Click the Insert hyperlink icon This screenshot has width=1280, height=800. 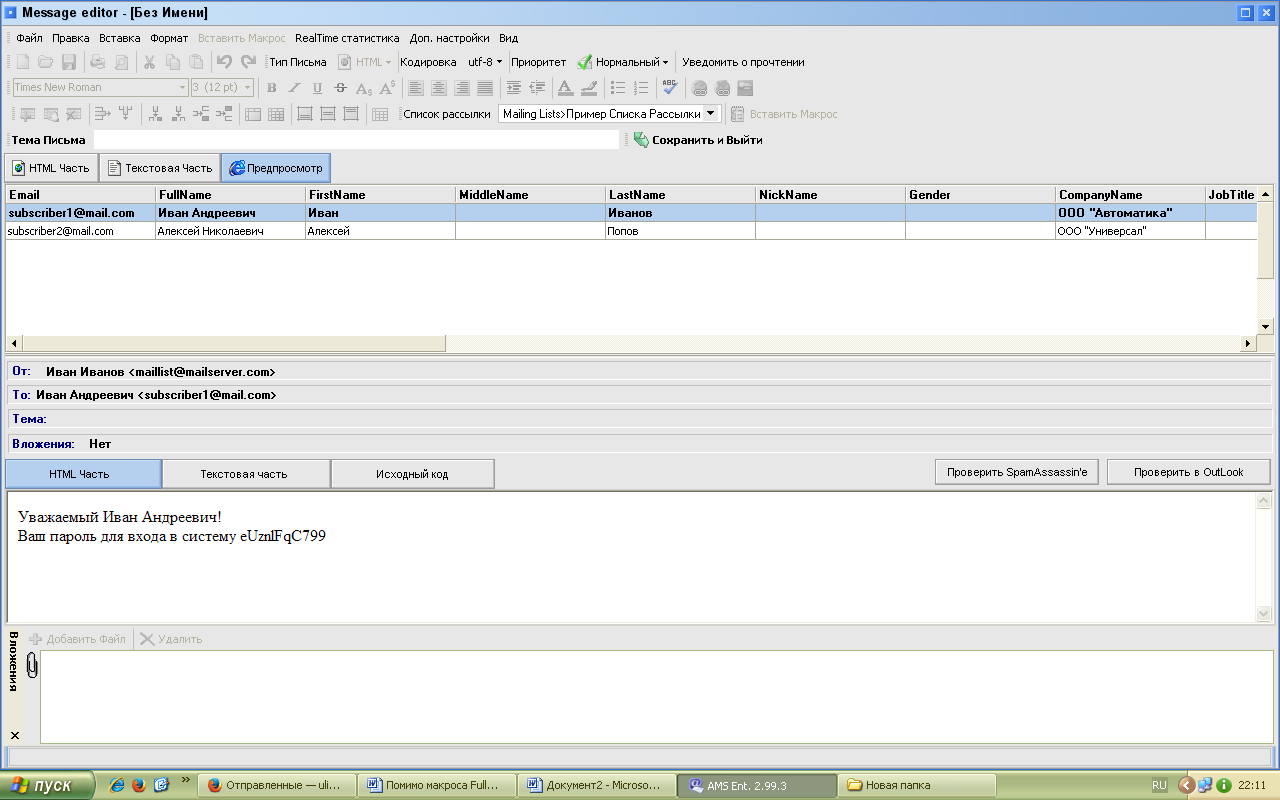[700, 88]
